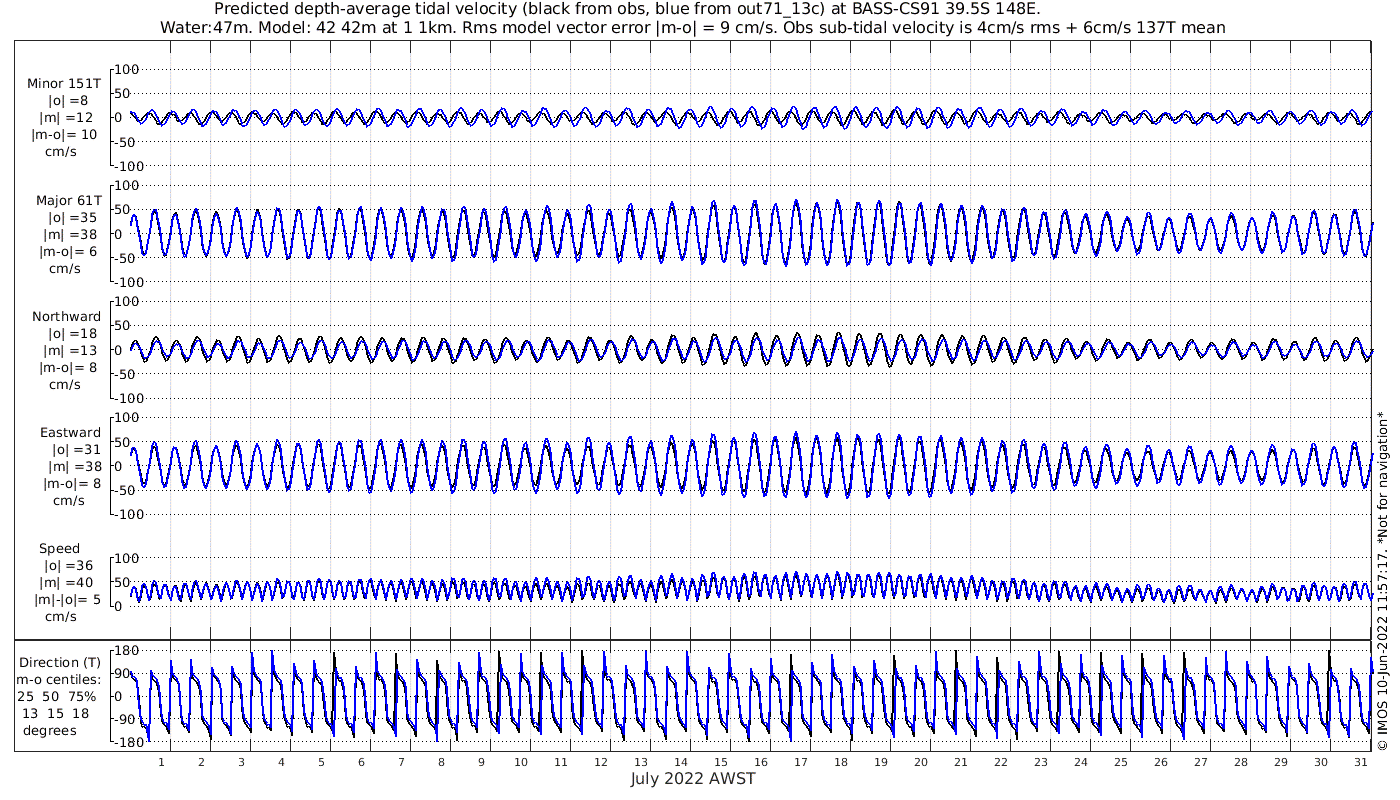Select the '13 15 18' centile values

[56, 713]
